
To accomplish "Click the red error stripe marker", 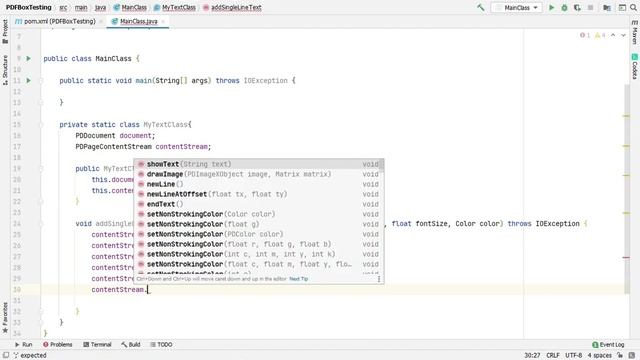I will 626,258.
